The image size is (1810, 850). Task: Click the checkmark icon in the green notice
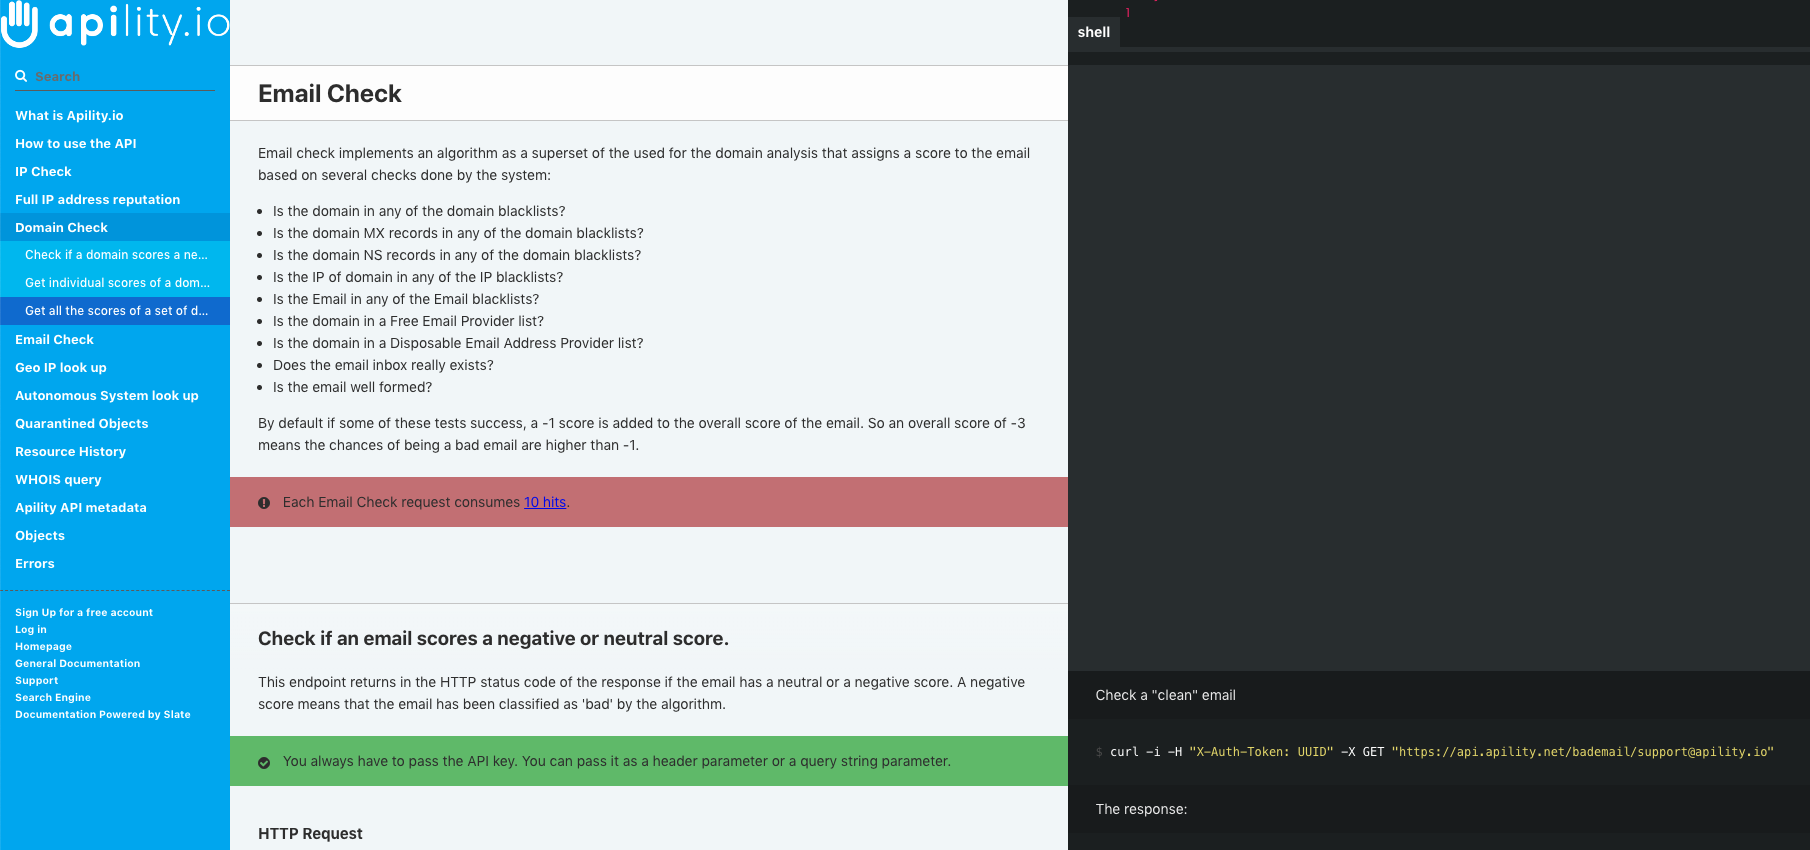tap(264, 761)
